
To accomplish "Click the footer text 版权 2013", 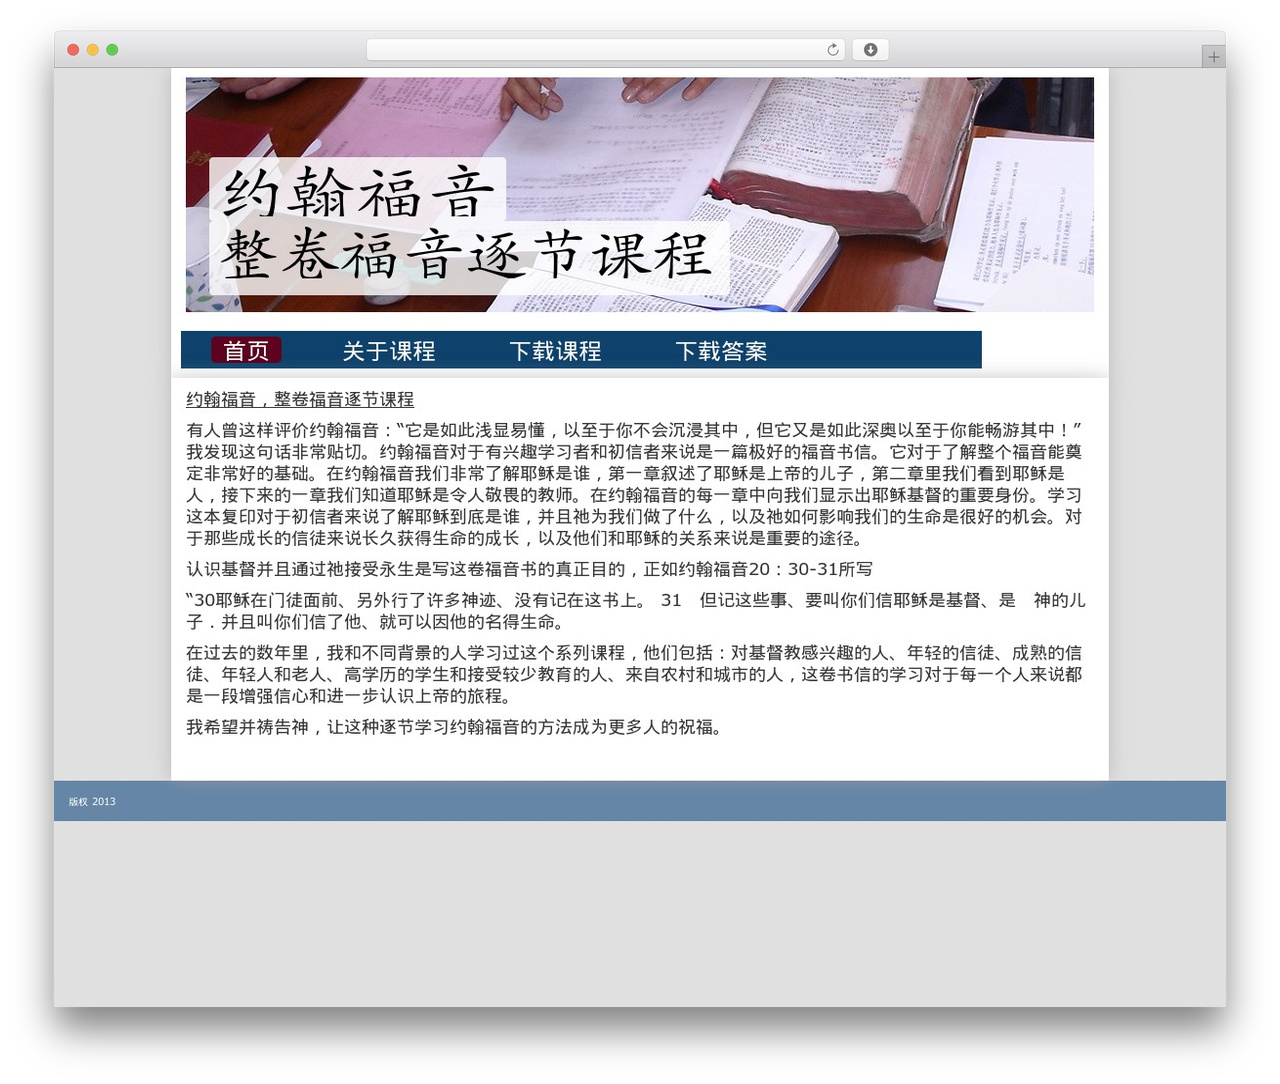I will click(x=92, y=802).
